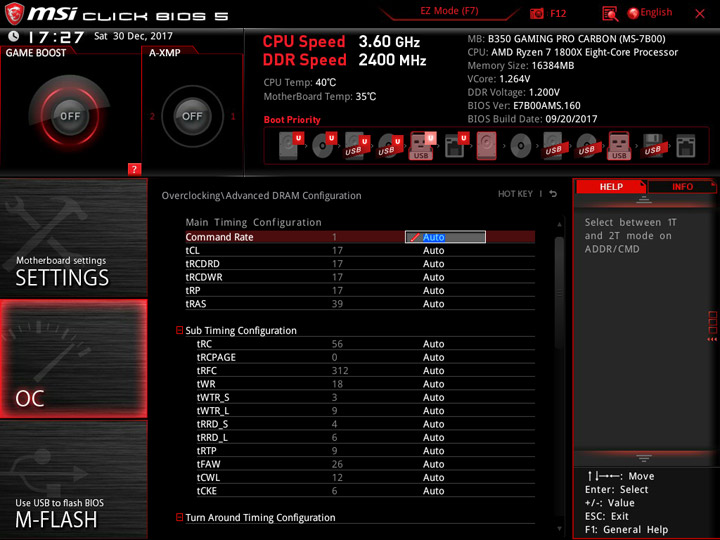This screenshot has width=720, height=540.
Task: Select the first UEFI hard disk boot device
Action: pos(291,146)
